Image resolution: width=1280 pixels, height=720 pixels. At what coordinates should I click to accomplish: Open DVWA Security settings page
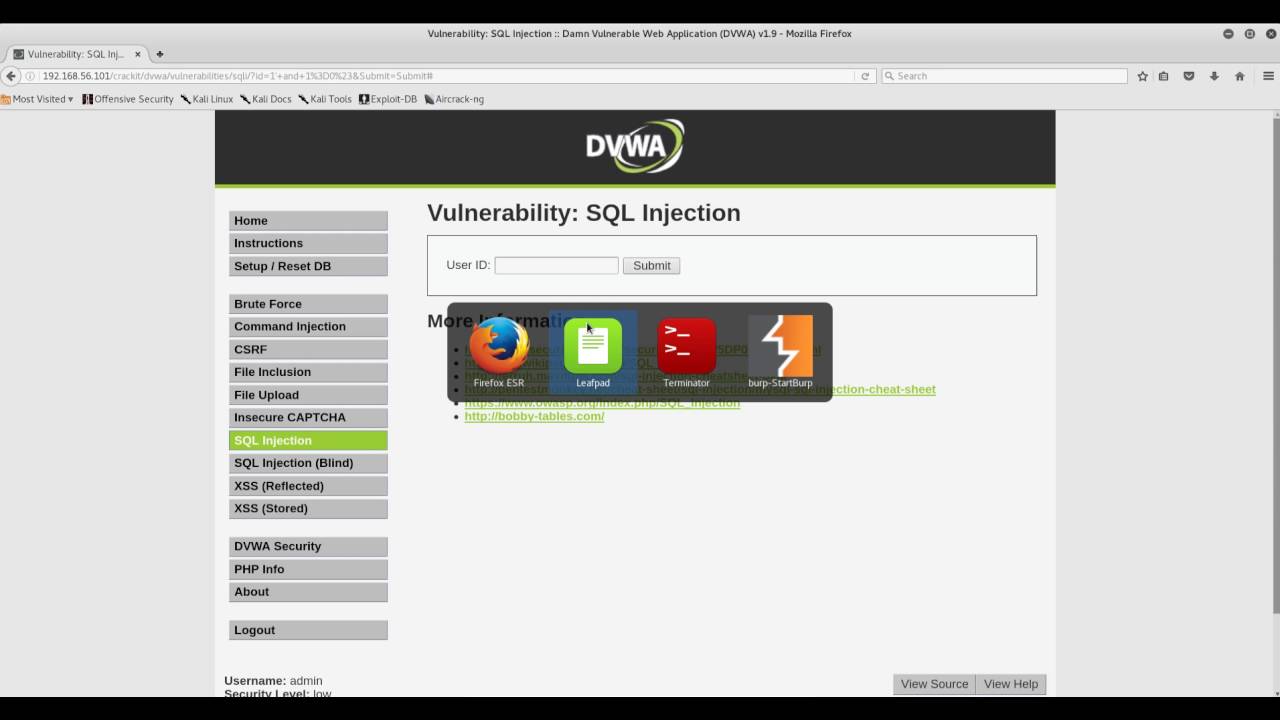308,546
